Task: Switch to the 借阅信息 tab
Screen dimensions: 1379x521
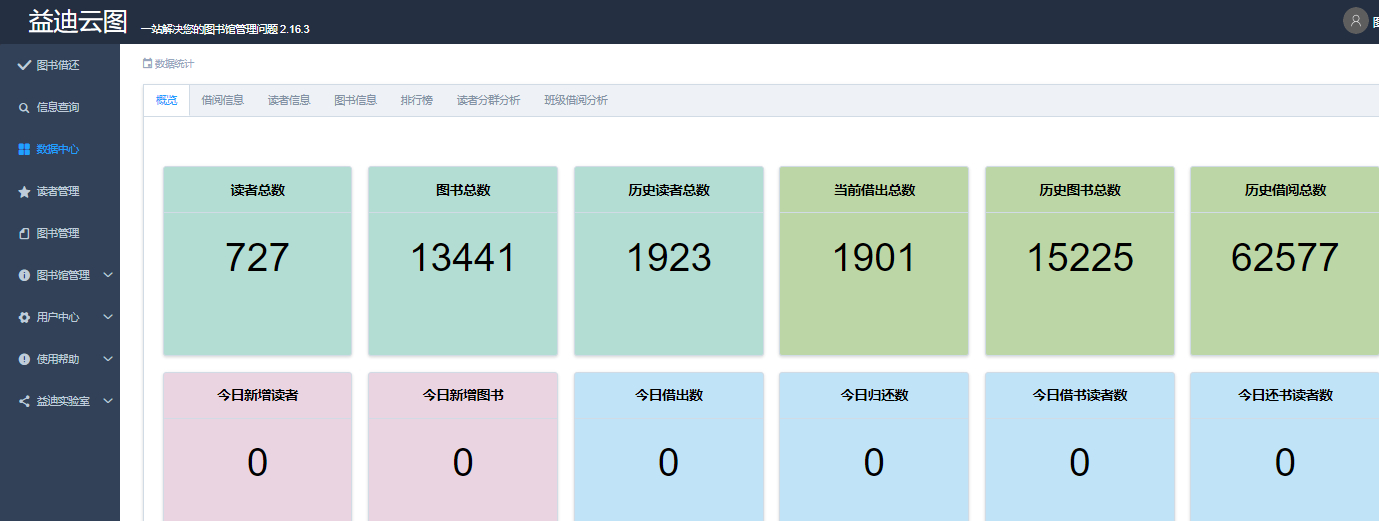Action: pos(222,100)
